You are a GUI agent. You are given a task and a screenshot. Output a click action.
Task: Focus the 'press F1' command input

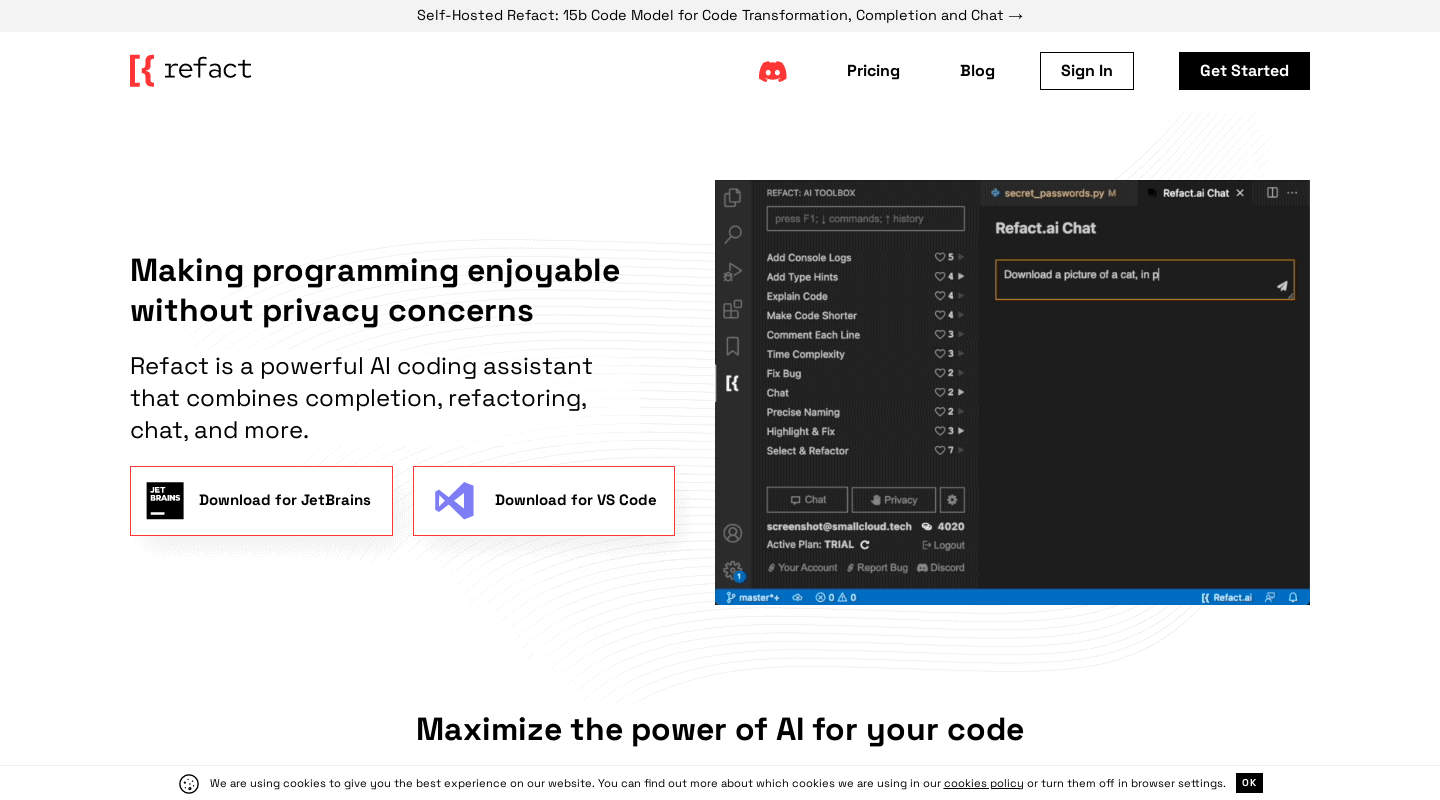click(866, 219)
